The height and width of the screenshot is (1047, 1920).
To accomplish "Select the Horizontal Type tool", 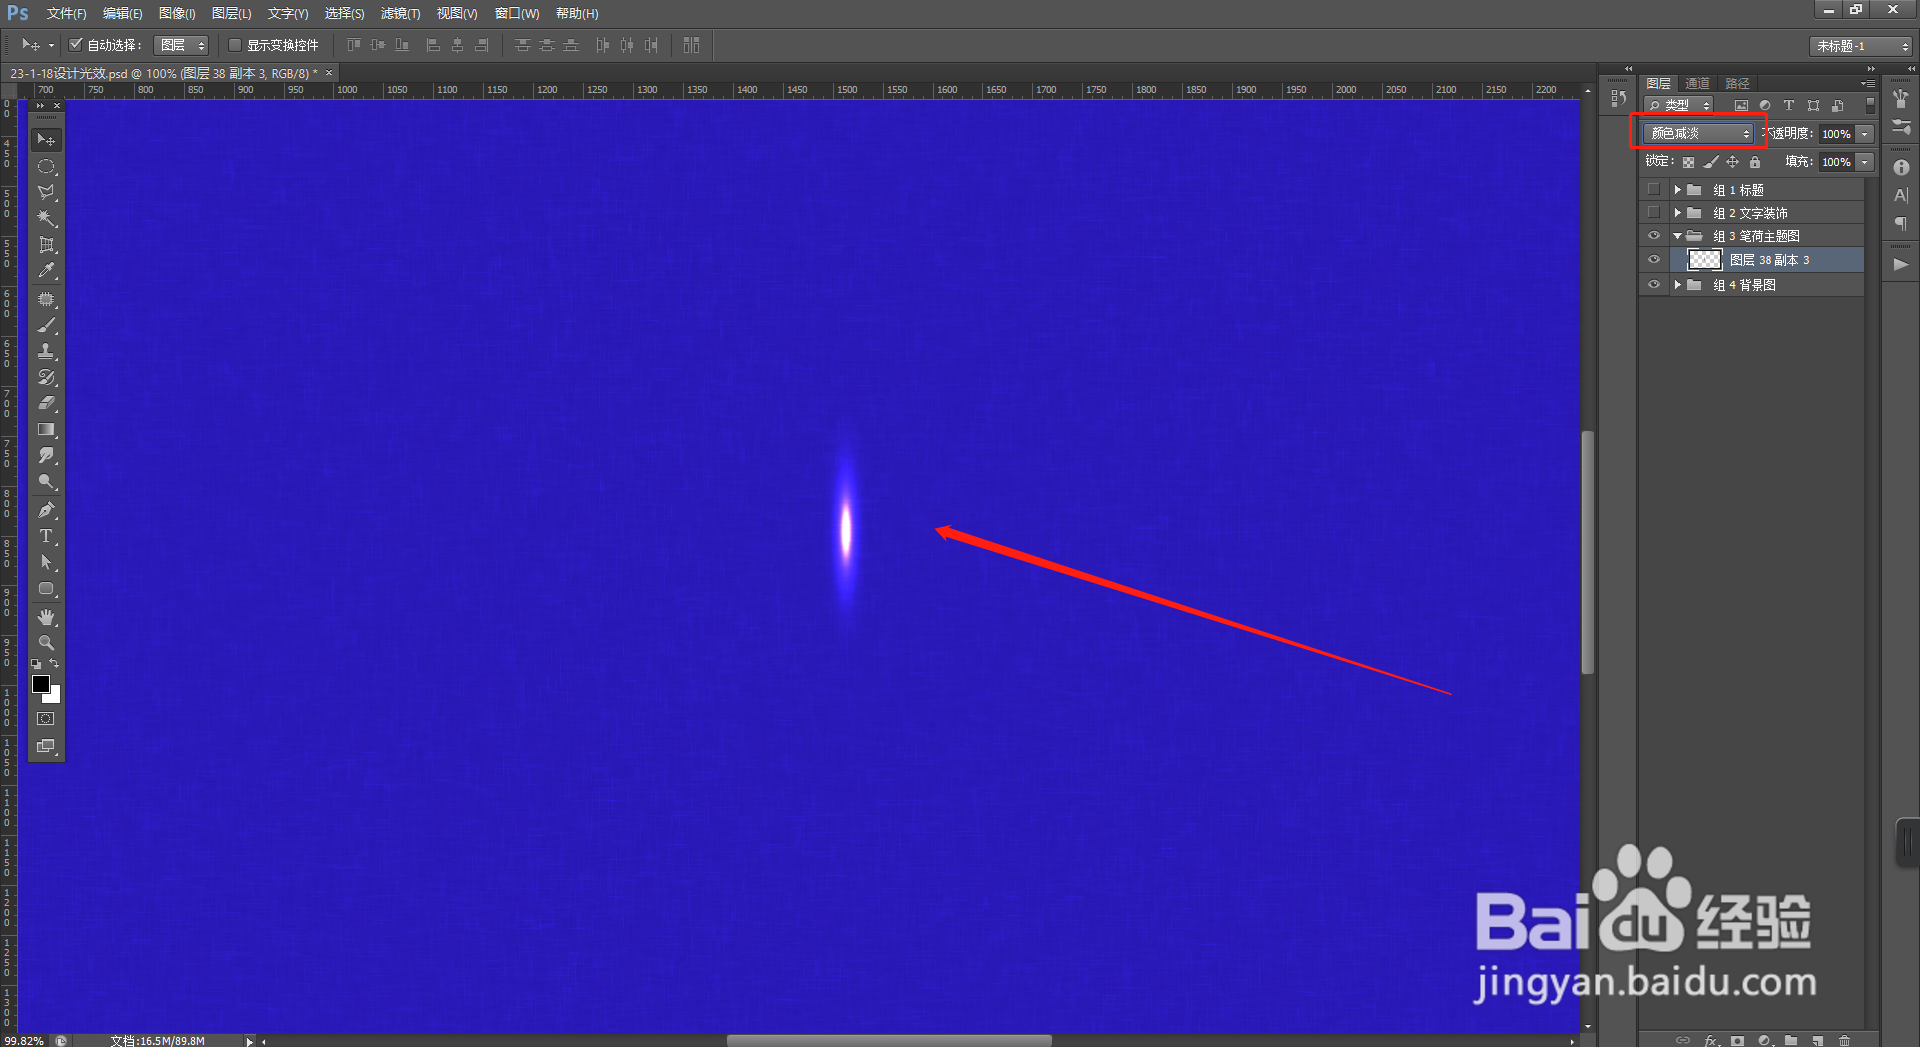I will (x=46, y=536).
